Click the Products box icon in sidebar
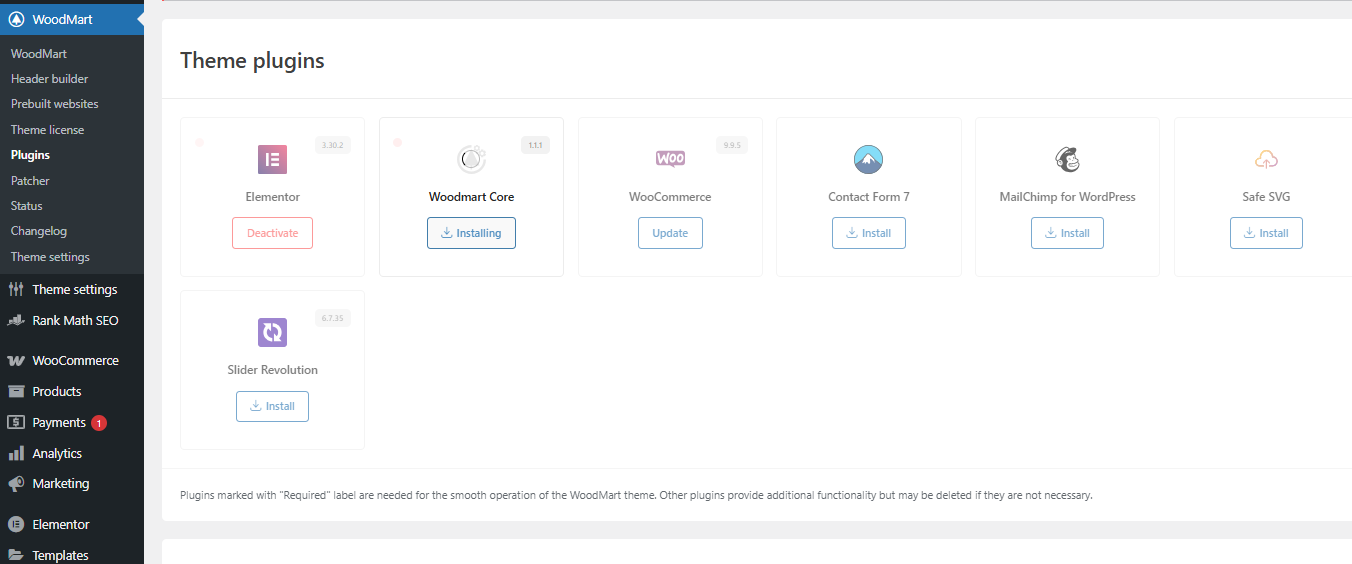The height and width of the screenshot is (564, 1352). click(x=16, y=391)
